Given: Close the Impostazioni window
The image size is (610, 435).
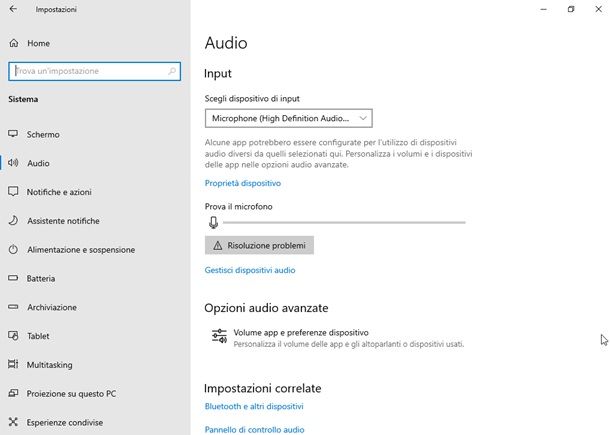Looking at the screenshot, I should [598, 9].
